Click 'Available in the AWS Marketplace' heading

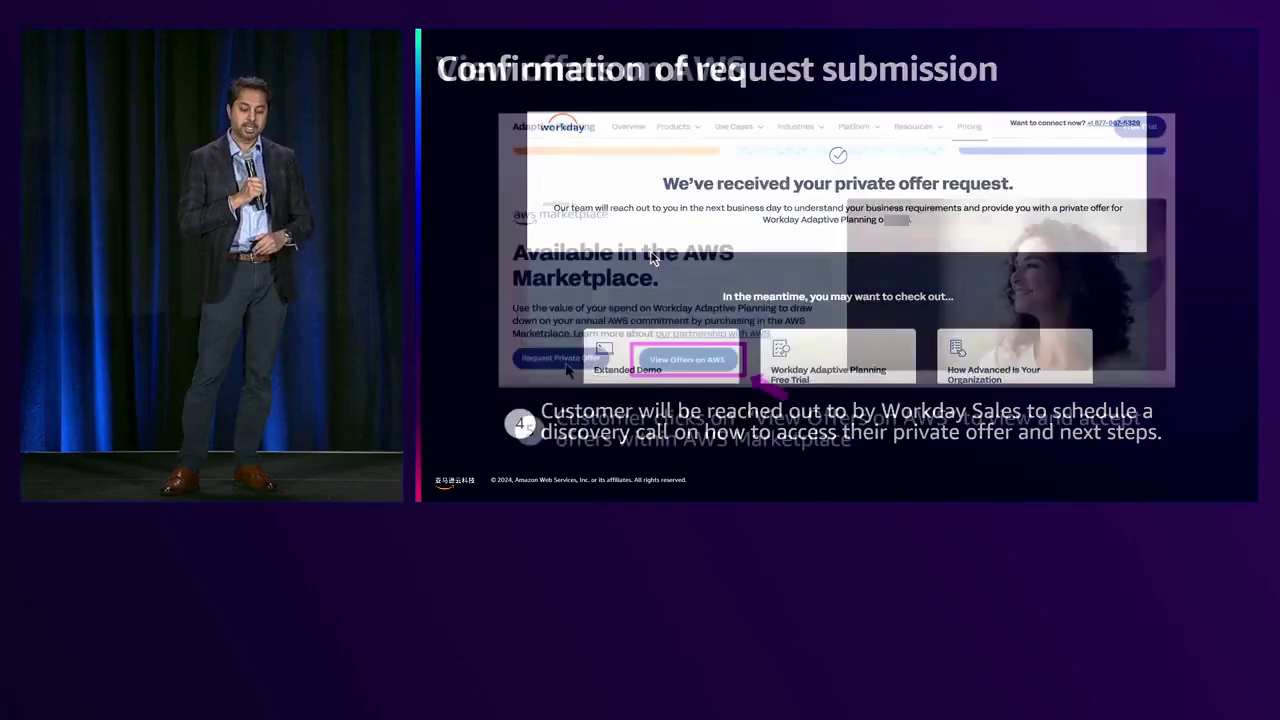click(x=623, y=266)
